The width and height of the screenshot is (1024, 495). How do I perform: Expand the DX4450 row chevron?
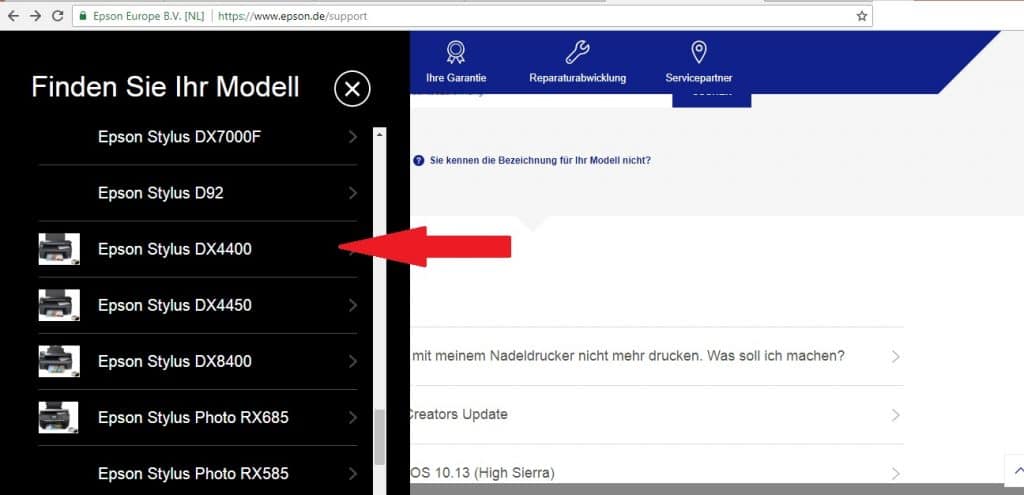353,306
